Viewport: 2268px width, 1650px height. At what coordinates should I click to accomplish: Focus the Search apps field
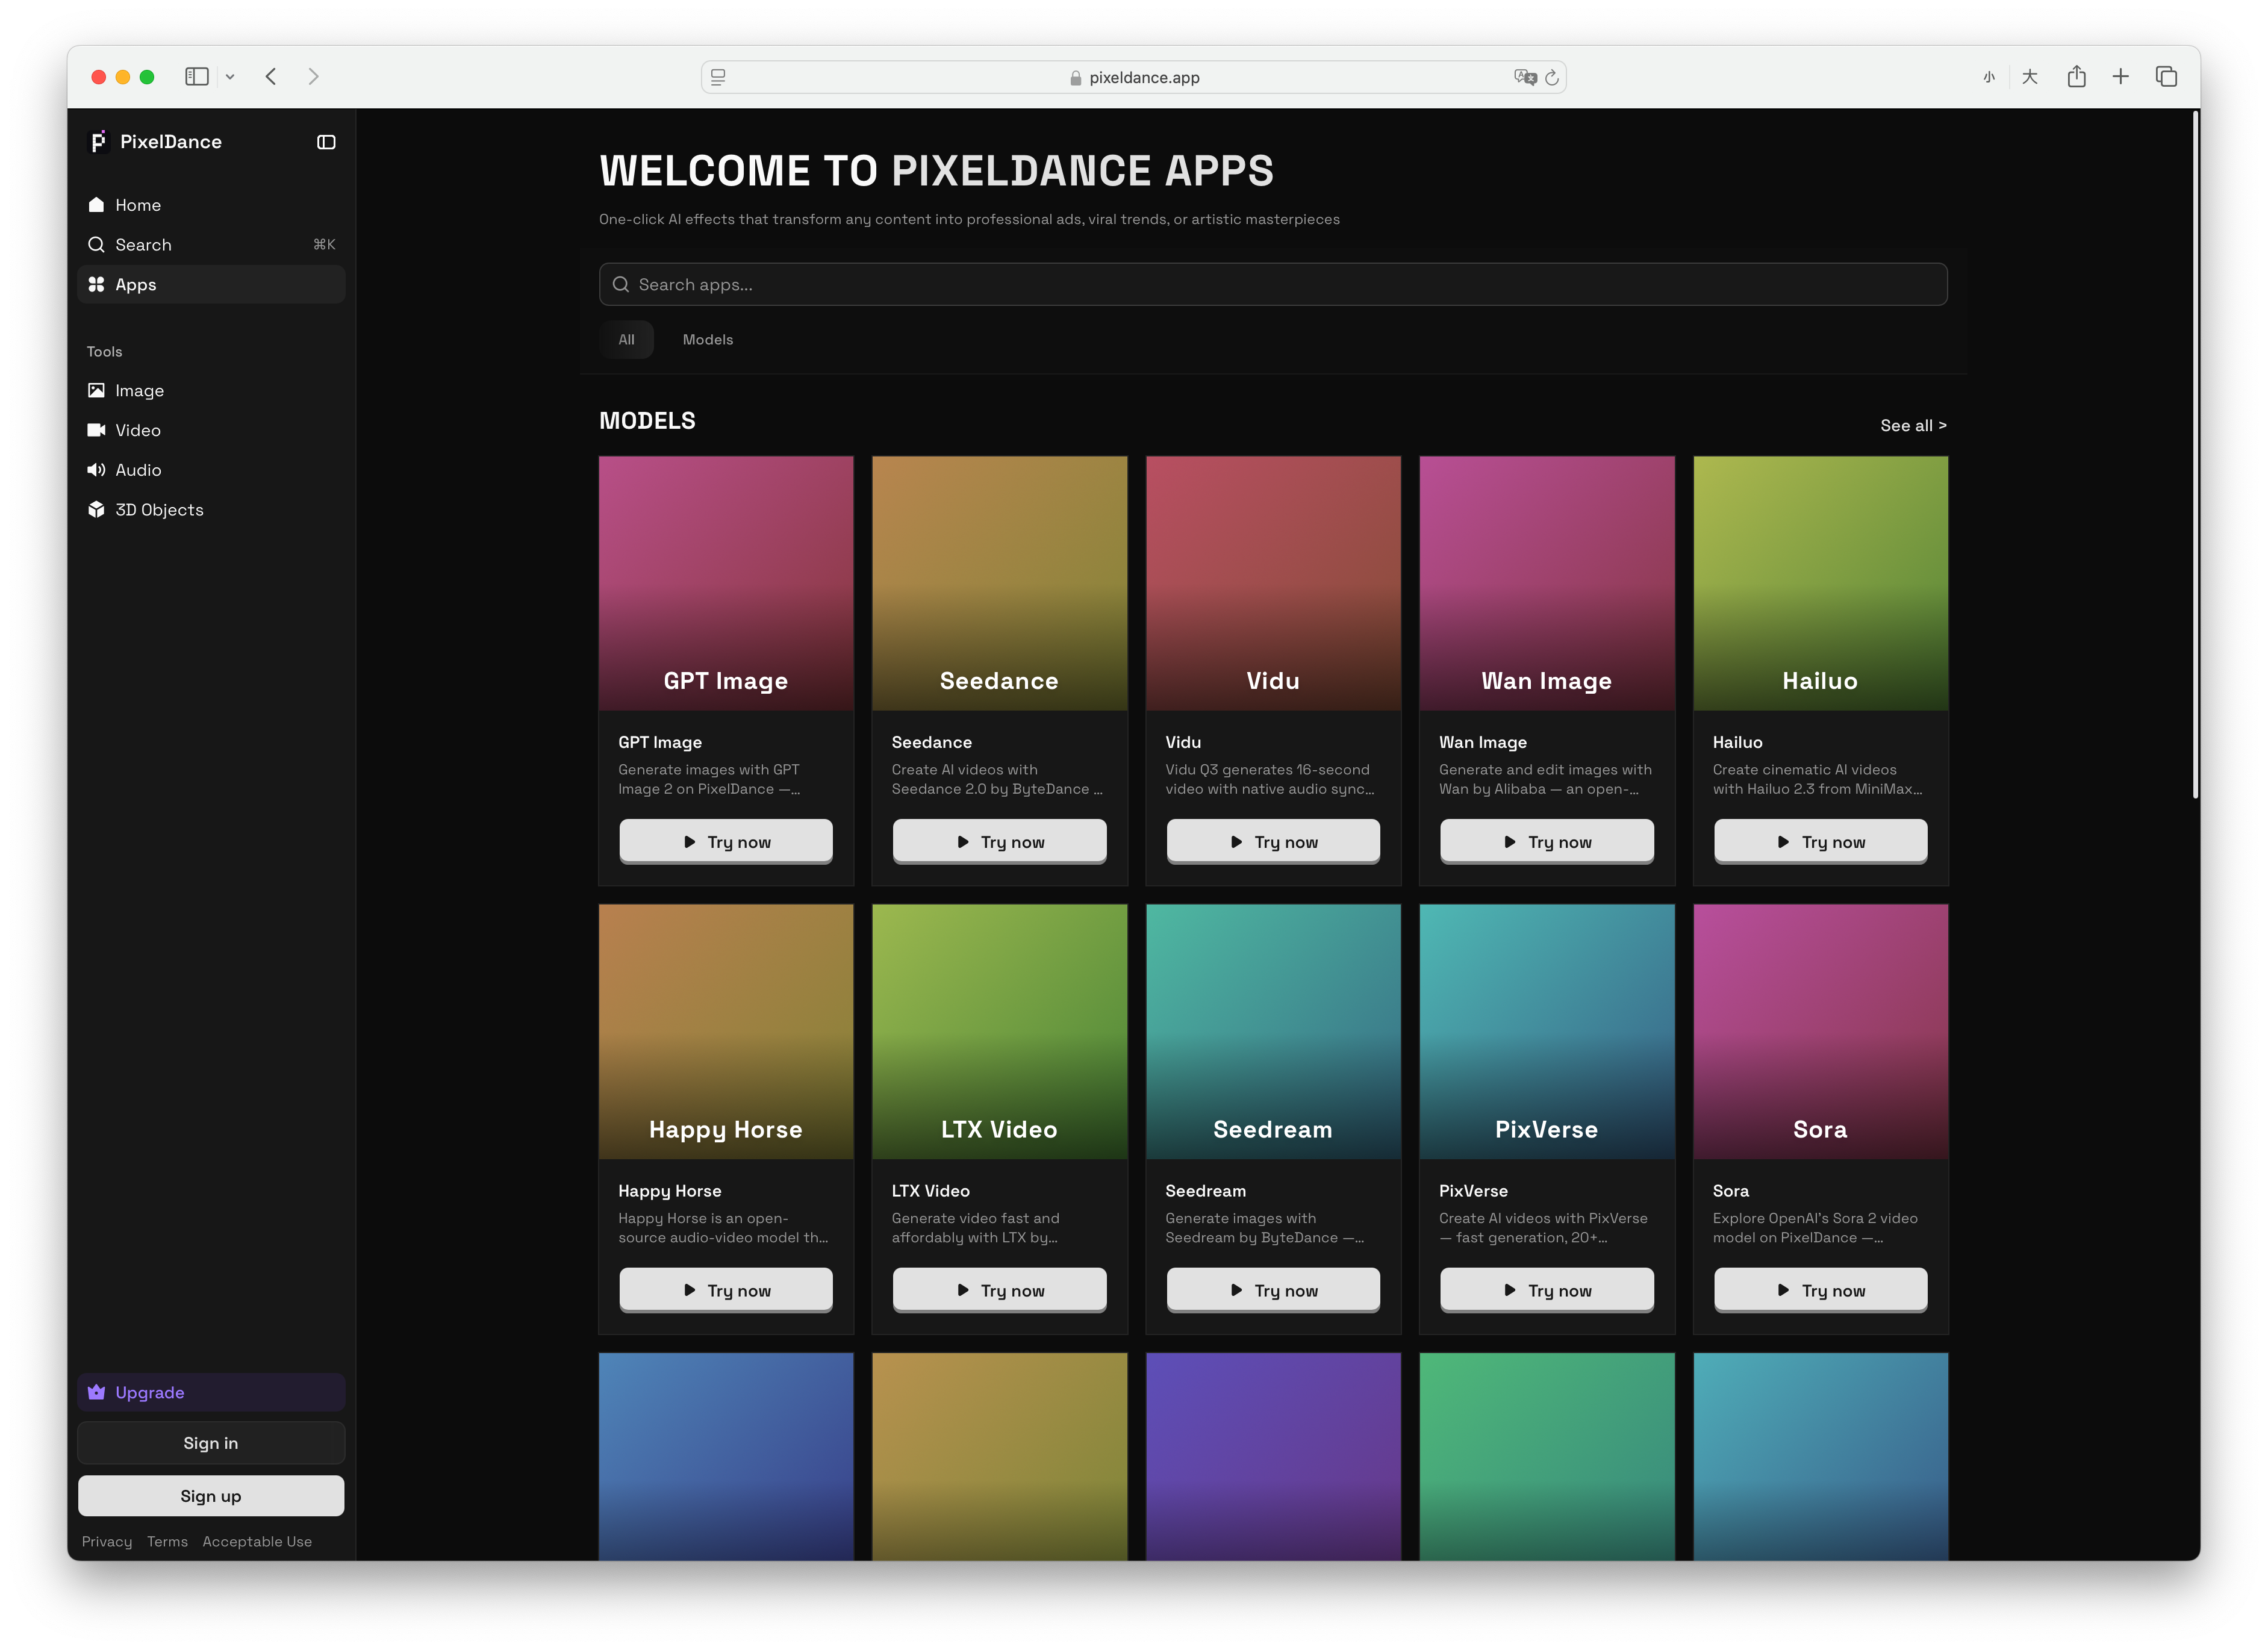pyautogui.click(x=1272, y=285)
